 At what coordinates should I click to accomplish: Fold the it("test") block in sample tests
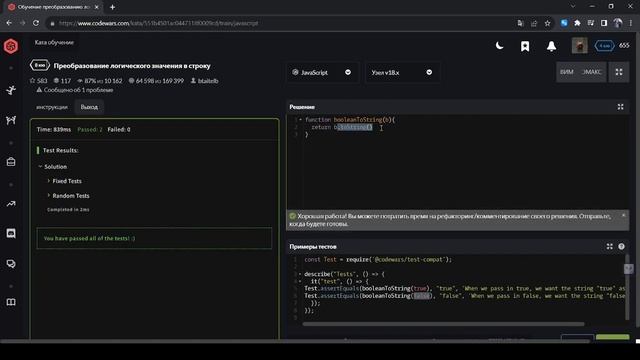(300, 281)
